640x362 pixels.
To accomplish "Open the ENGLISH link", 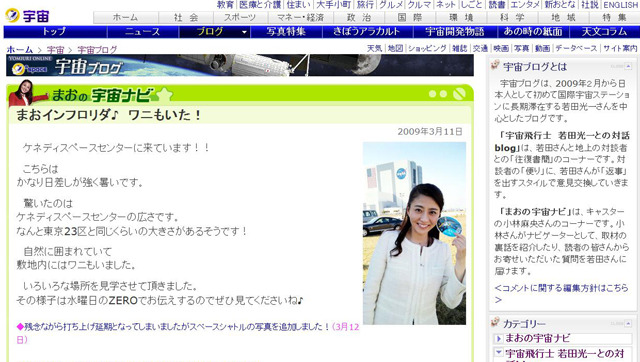I will [x=620, y=5].
